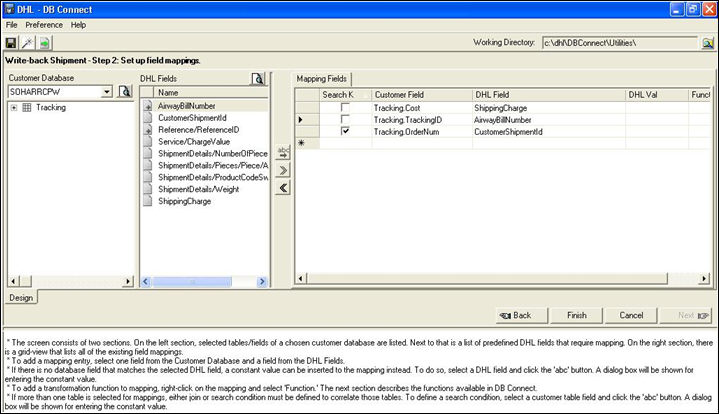Open the Help menu
Viewport: 719px width, 414px height.
point(78,25)
